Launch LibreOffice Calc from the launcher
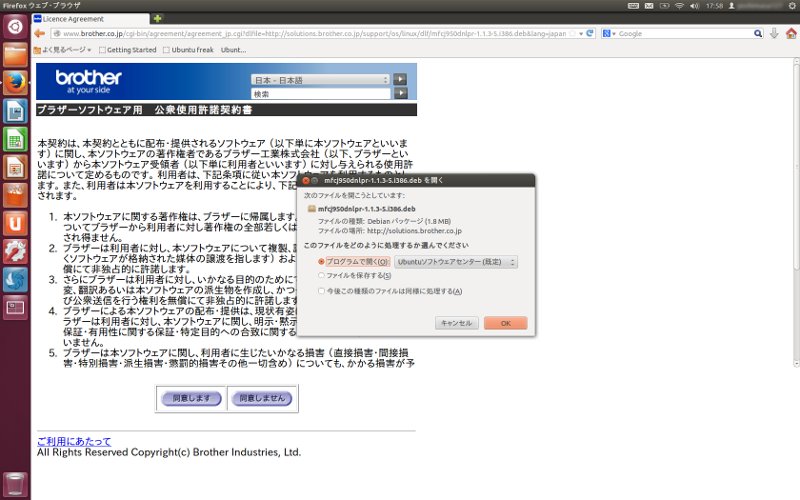 click(15, 139)
